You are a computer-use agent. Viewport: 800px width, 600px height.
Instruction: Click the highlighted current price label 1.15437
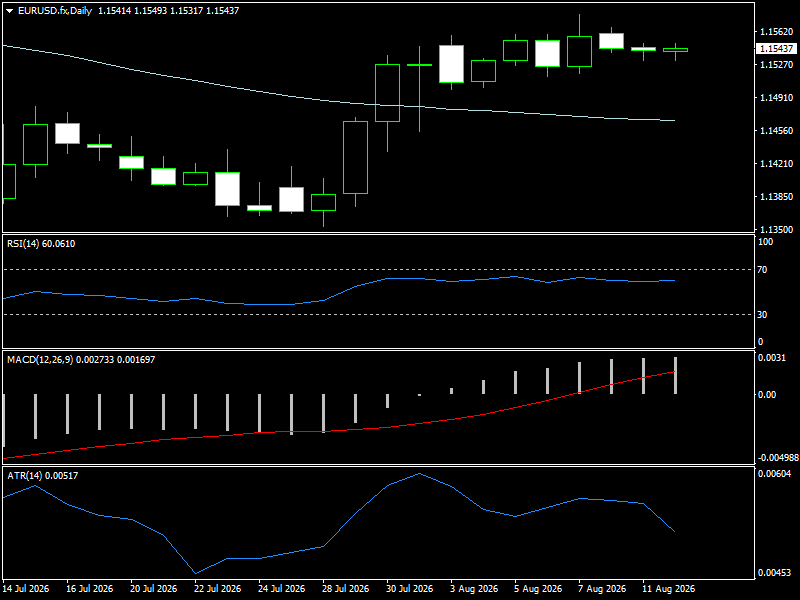776,48
